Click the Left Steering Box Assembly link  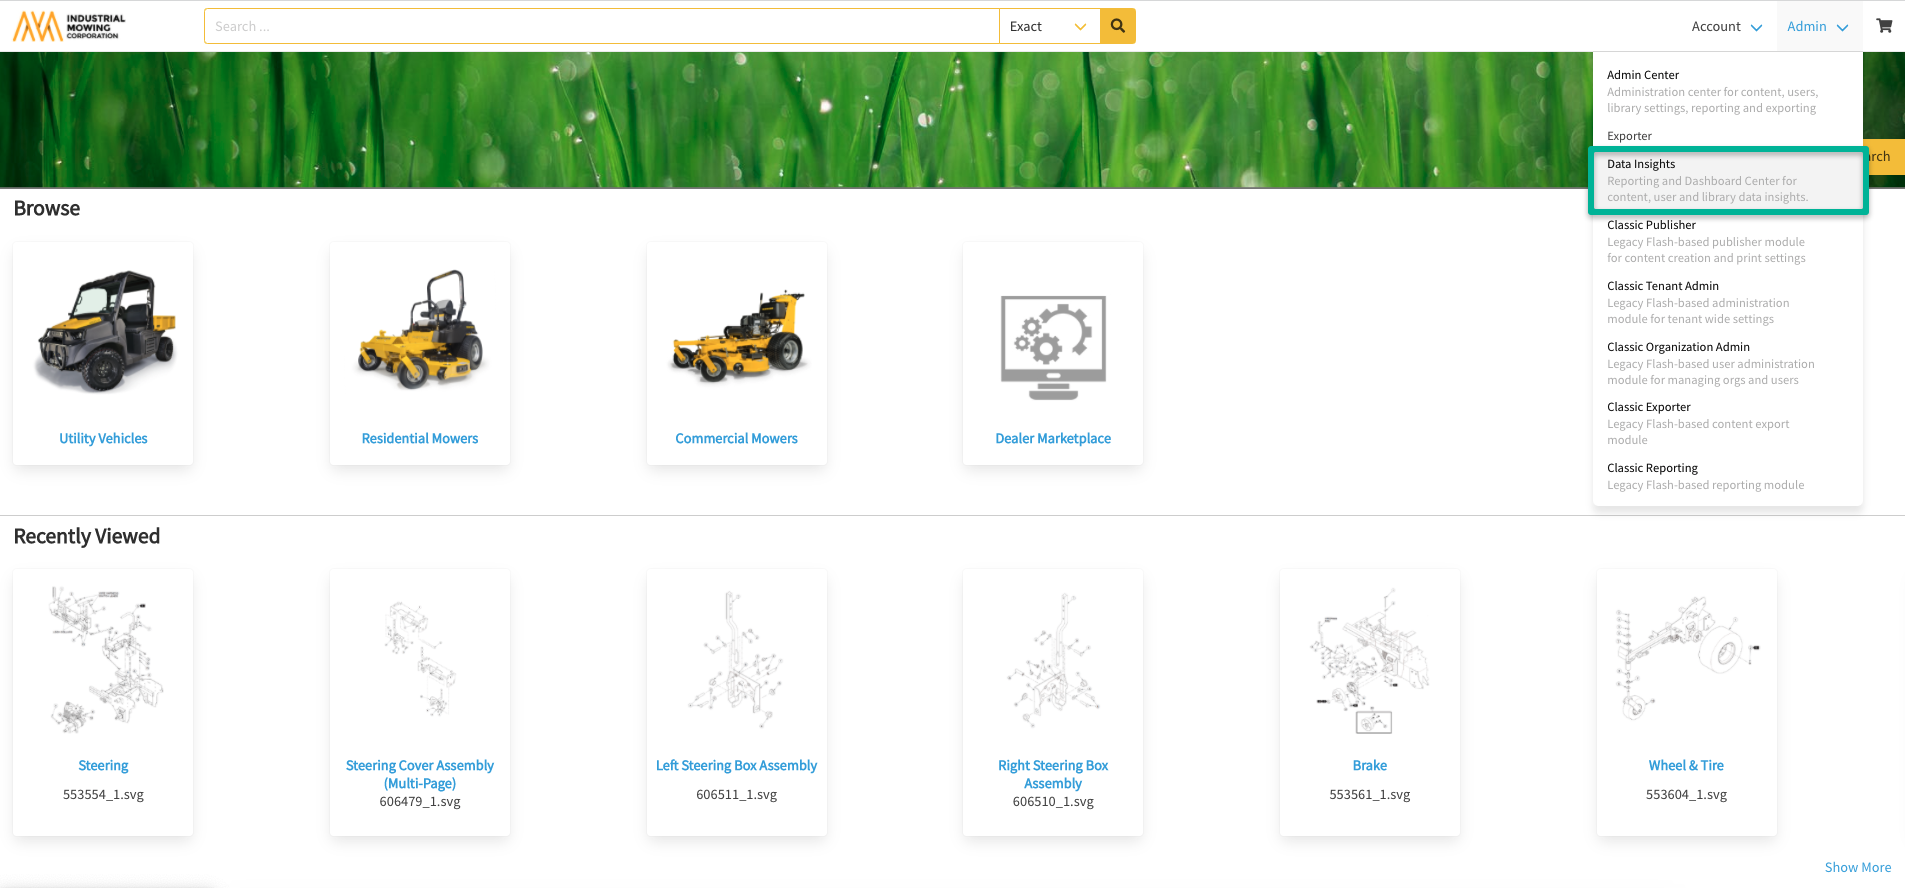(x=736, y=765)
